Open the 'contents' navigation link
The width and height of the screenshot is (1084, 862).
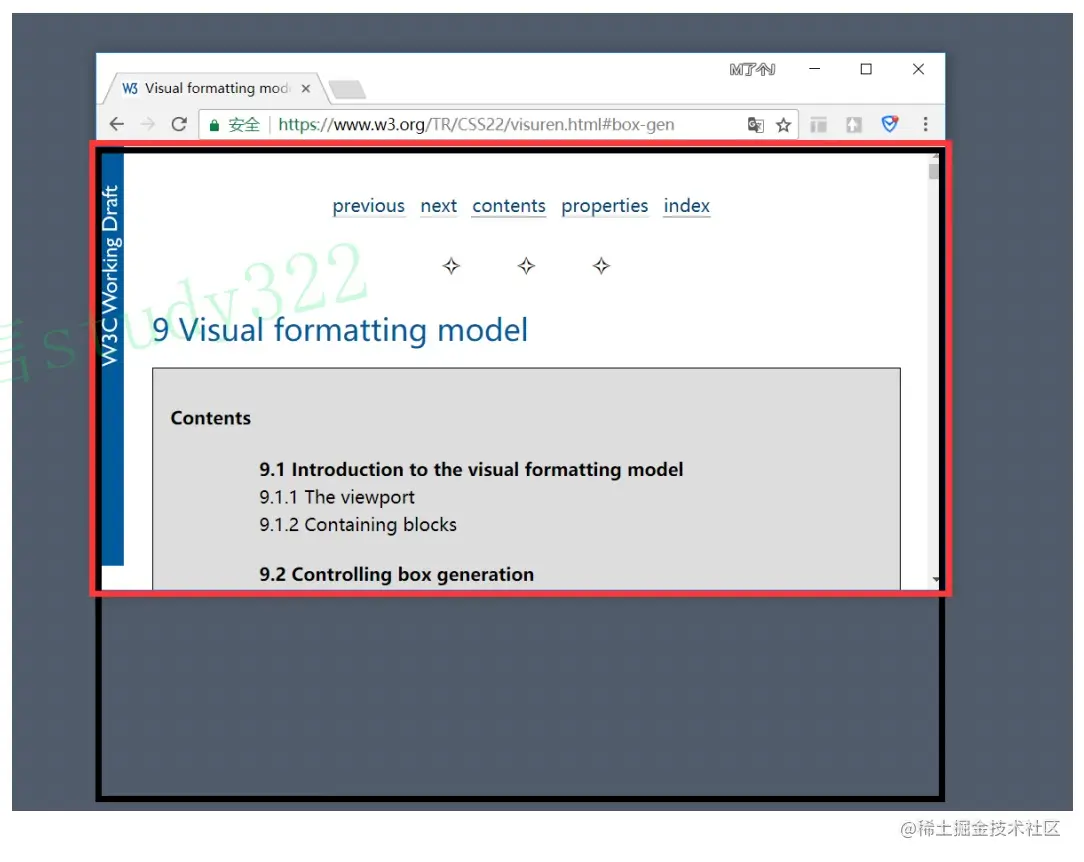(509, 206)
